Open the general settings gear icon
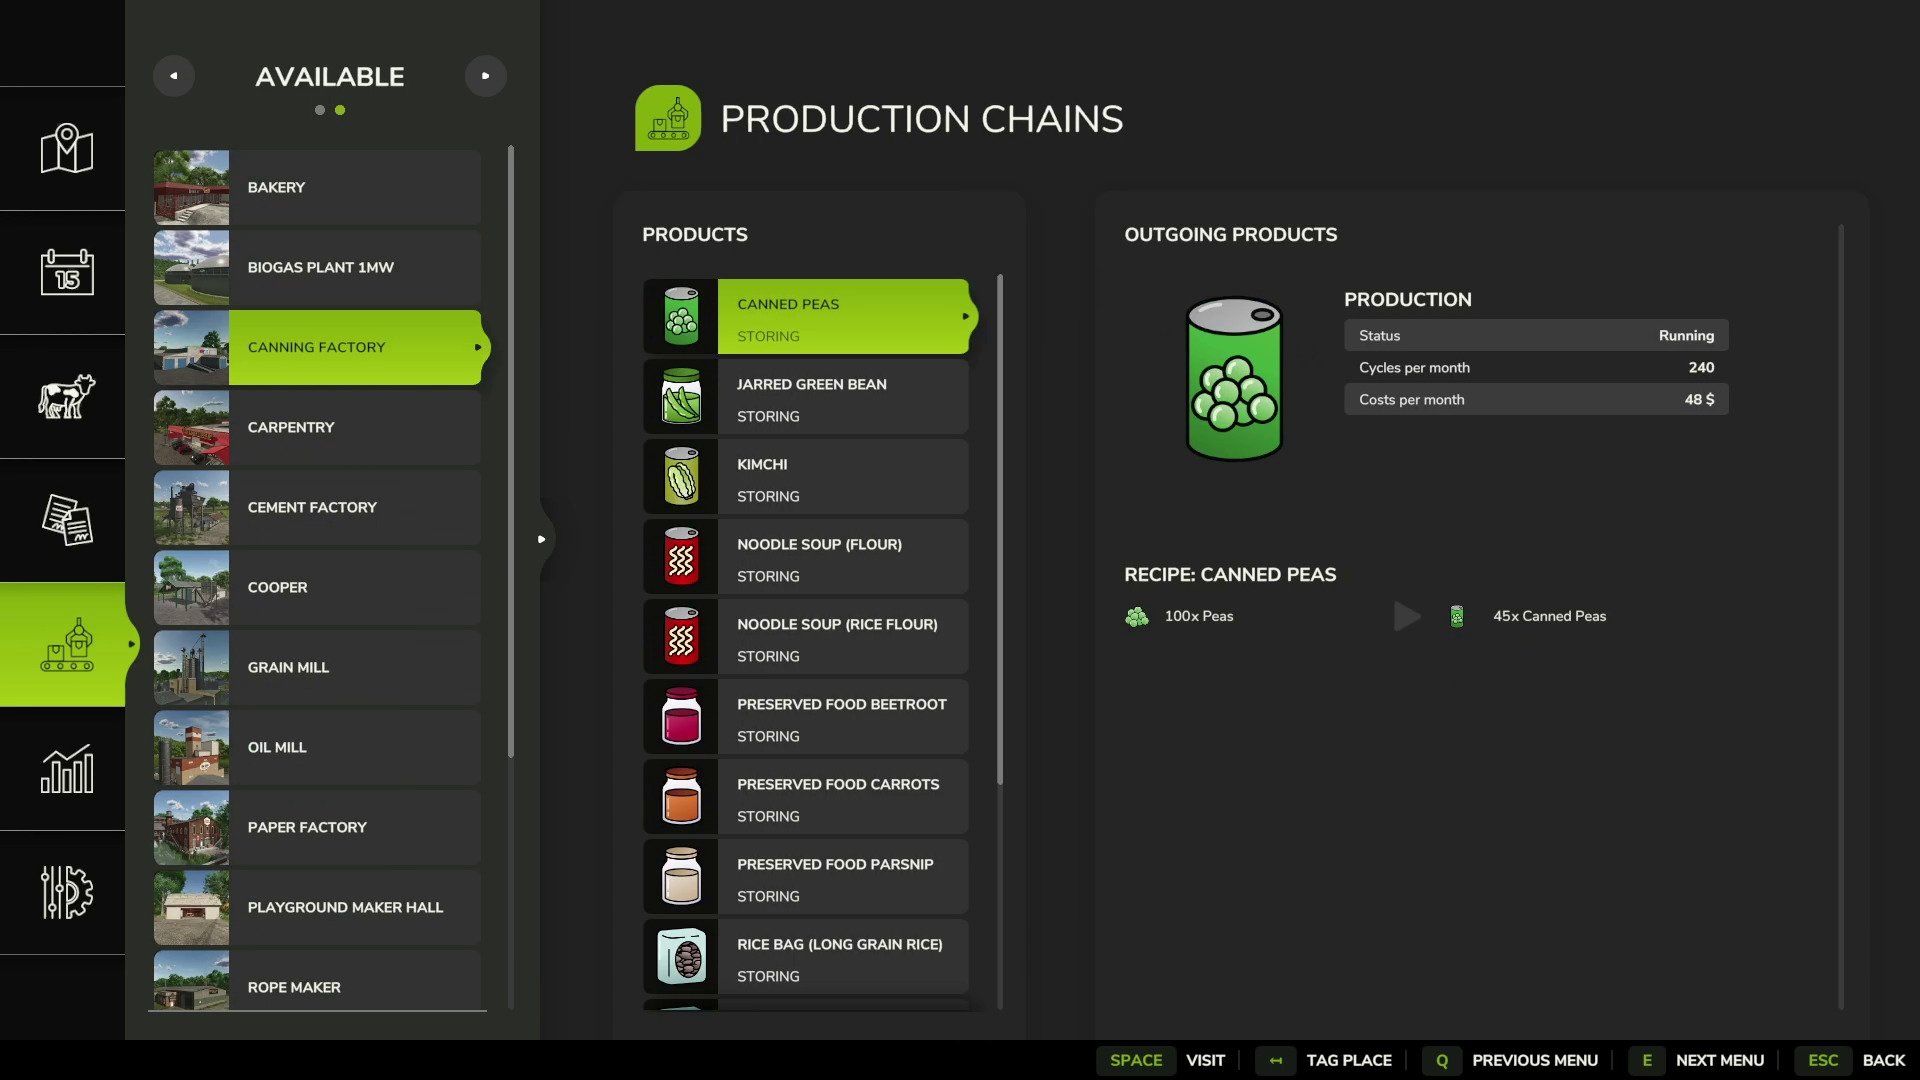1920x1080 pixels. 66,892
